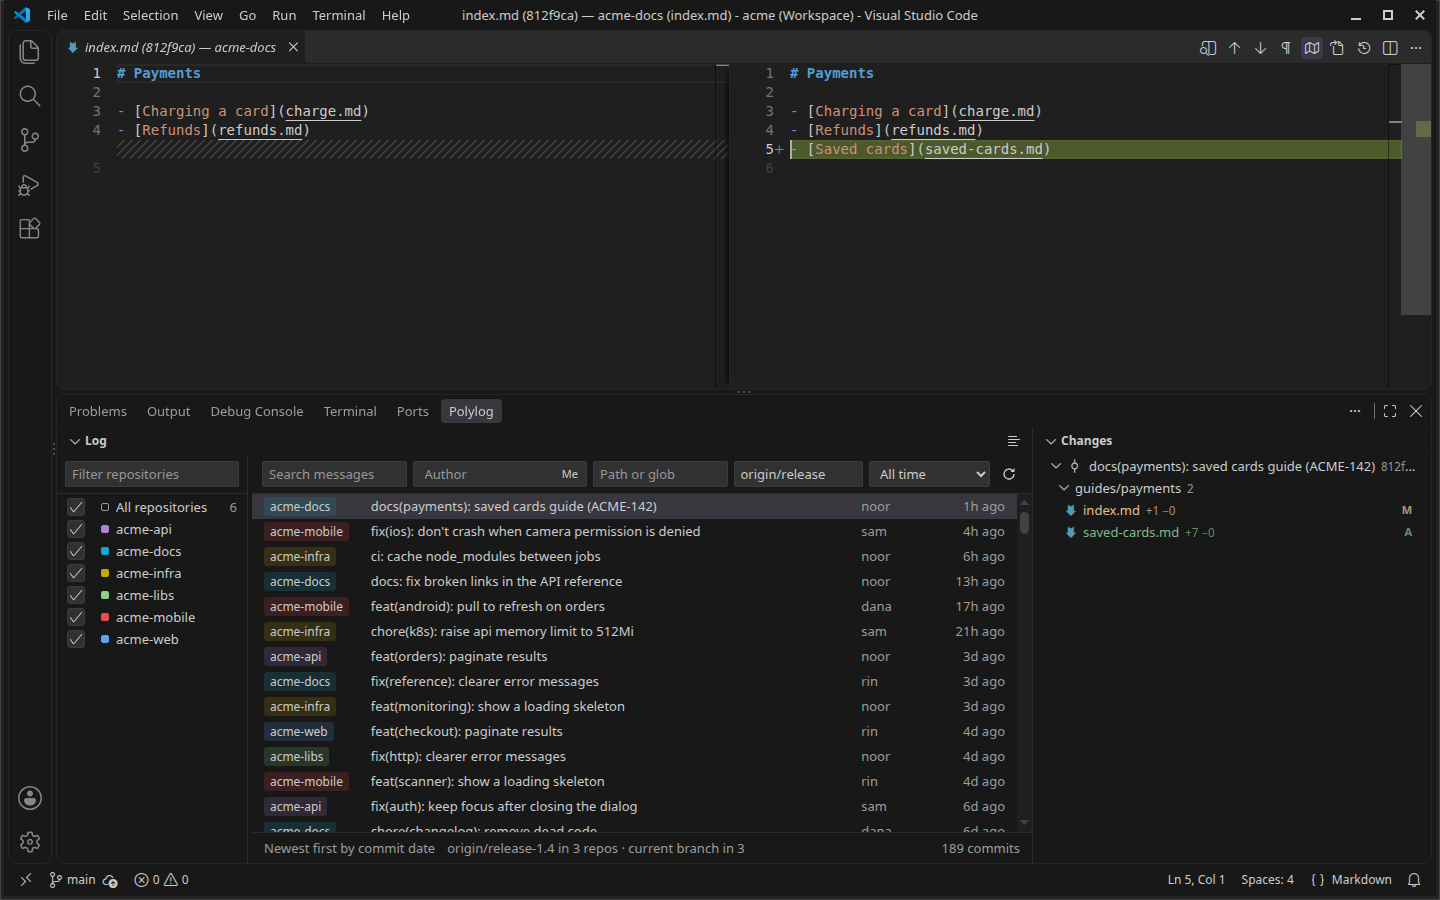
Task: Open the Extensions view
Action: (x=29, y=229)
